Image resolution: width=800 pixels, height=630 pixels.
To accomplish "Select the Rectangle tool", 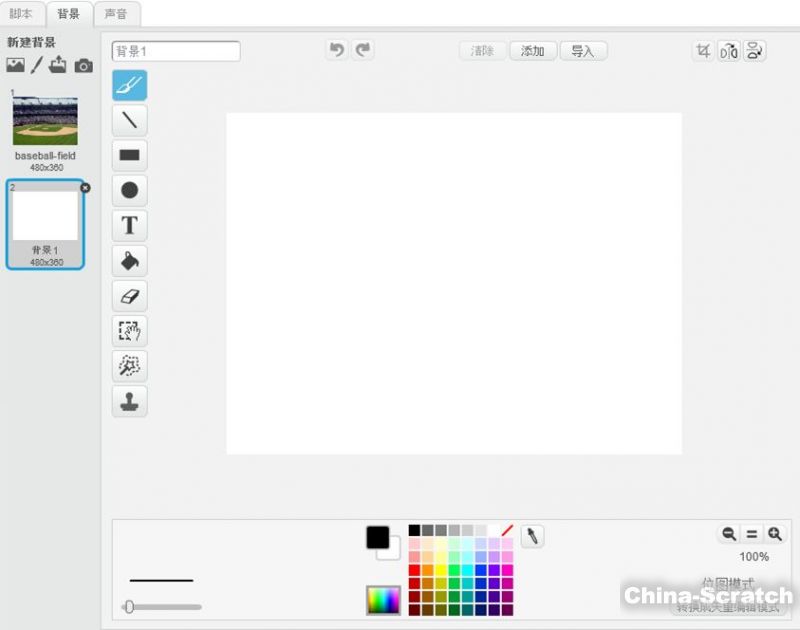I will (129, 156).
